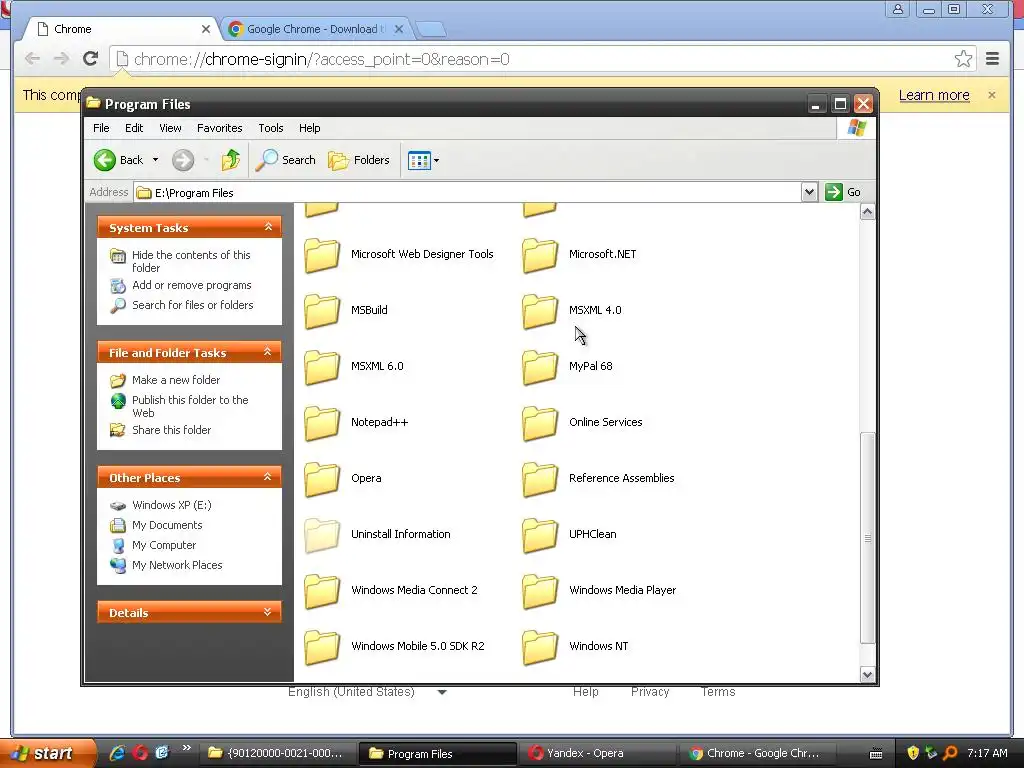Click Hide the contents of this folder
Image resolution: width=1024 pixels, height=768 pixels.
point(191,261)
